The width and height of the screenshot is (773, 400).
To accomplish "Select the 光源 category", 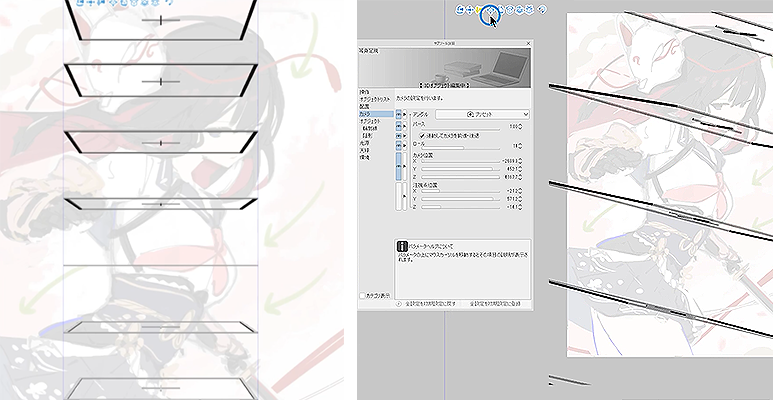I will coord(364,143).
